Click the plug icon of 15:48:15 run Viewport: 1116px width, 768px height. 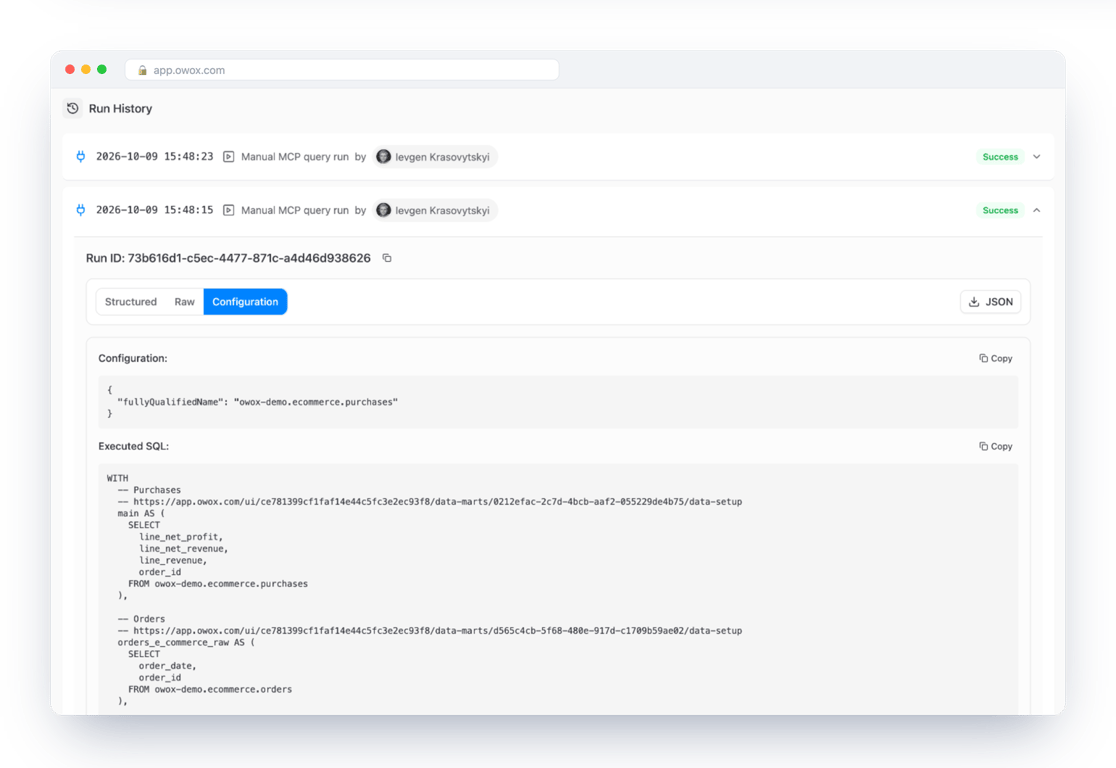tap(80, 210)
